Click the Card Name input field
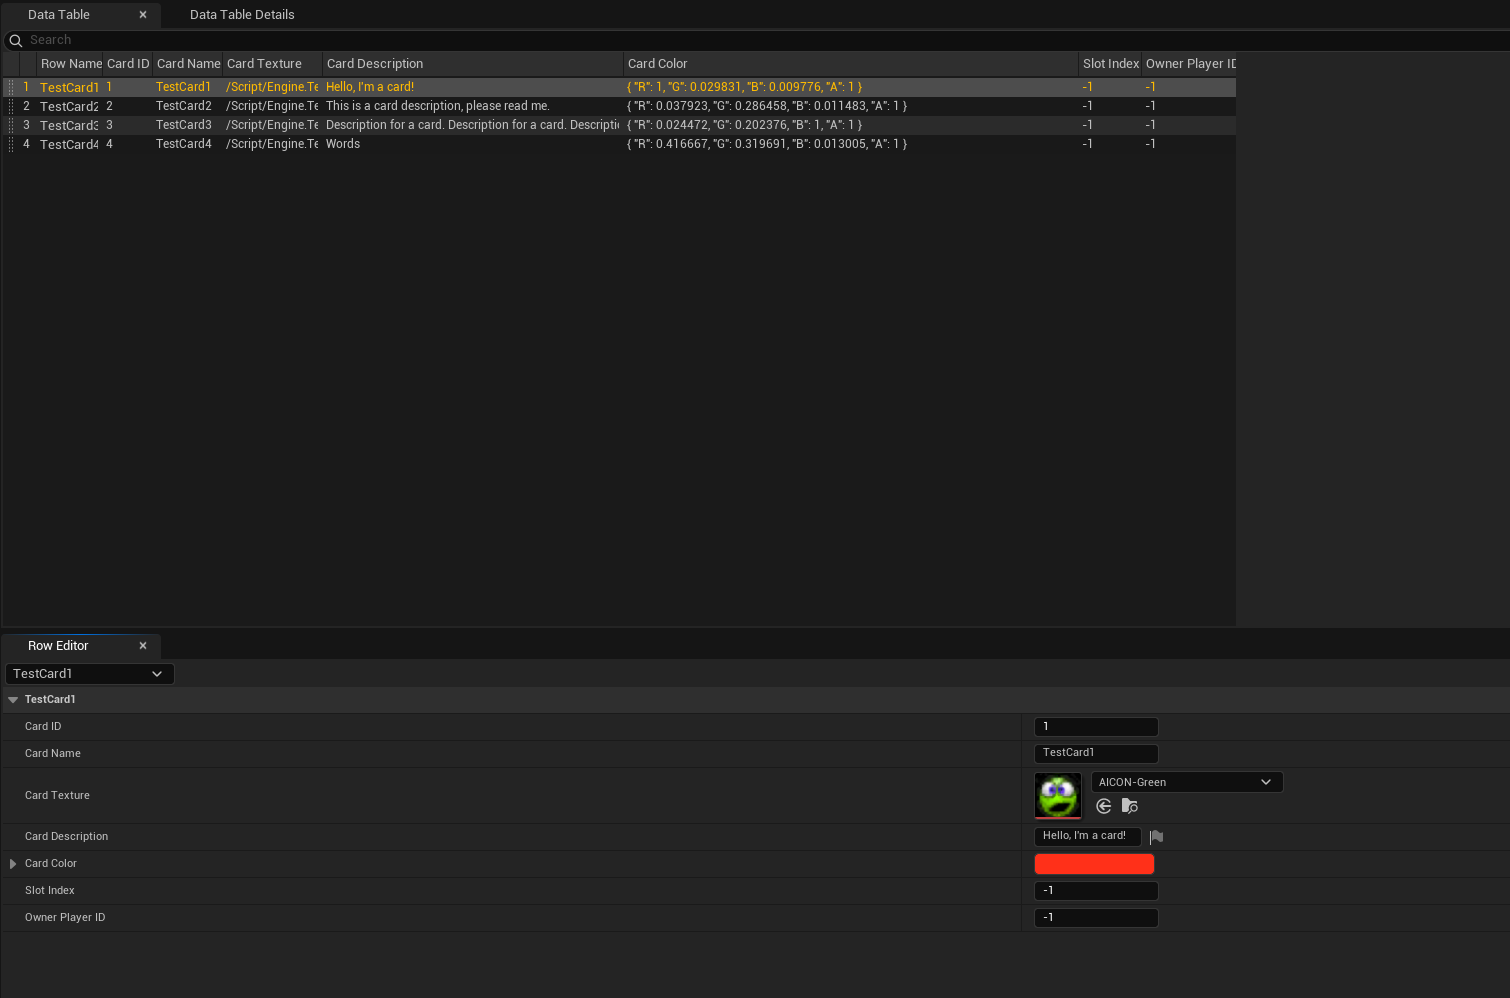This screenshot has width=1510, height=998. [x=1096, y=754]
